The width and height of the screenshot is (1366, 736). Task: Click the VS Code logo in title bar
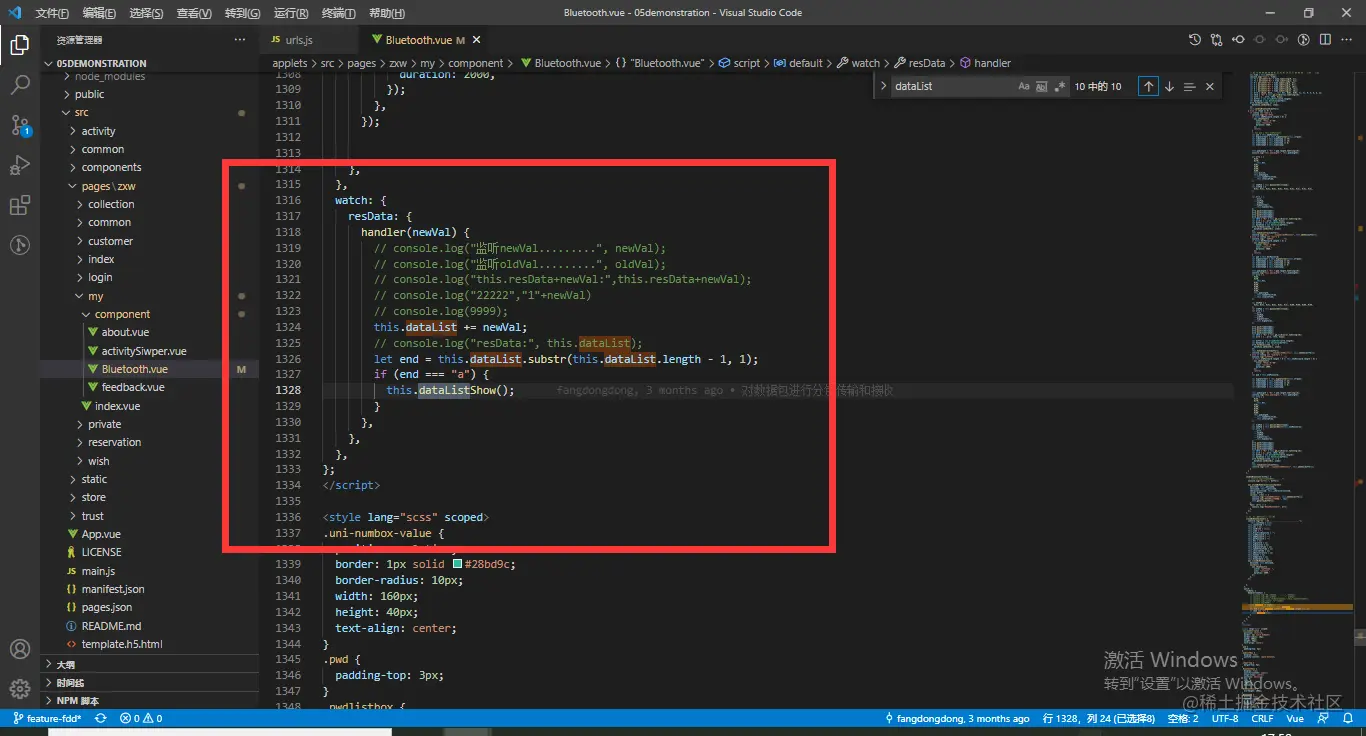[x=15, y=13]
